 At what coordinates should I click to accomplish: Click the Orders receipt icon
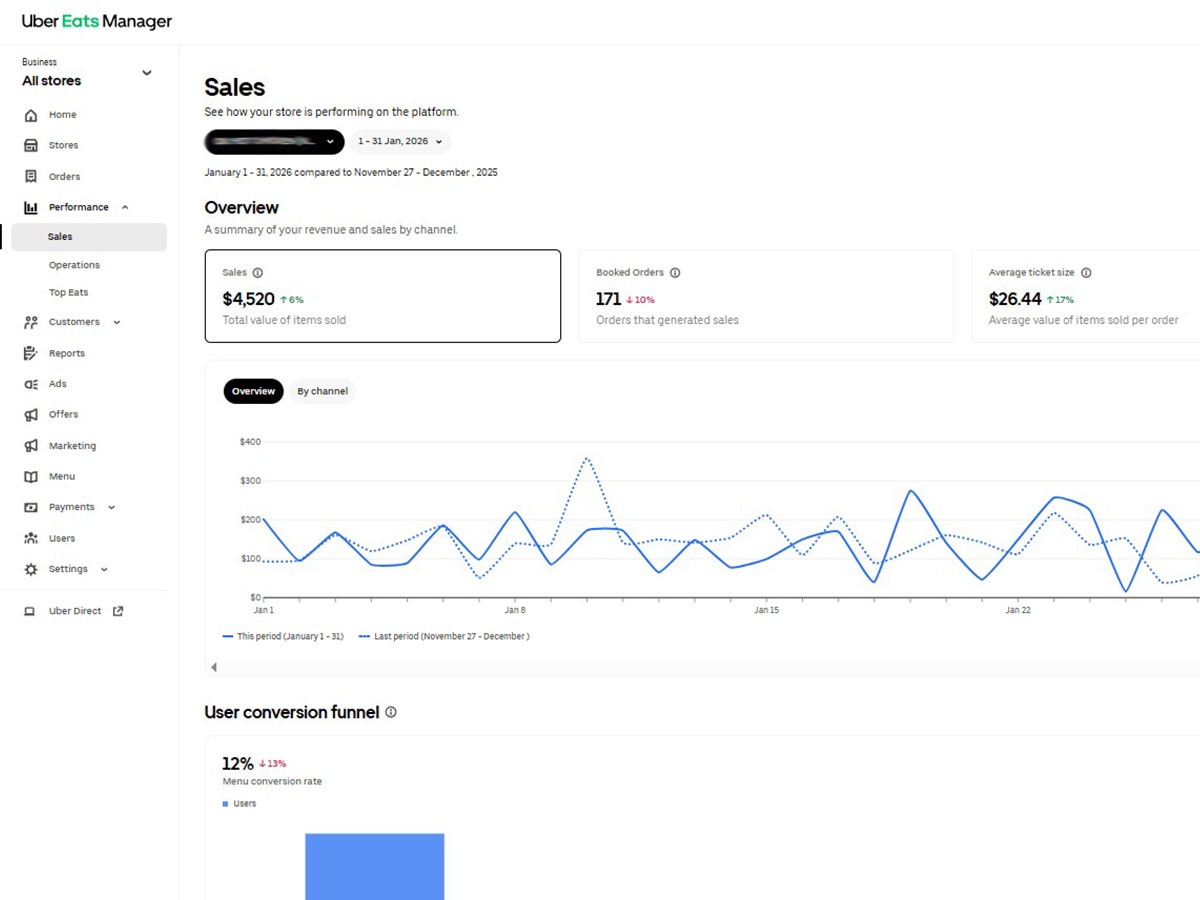pyautogui.click(x=31, y=177)
